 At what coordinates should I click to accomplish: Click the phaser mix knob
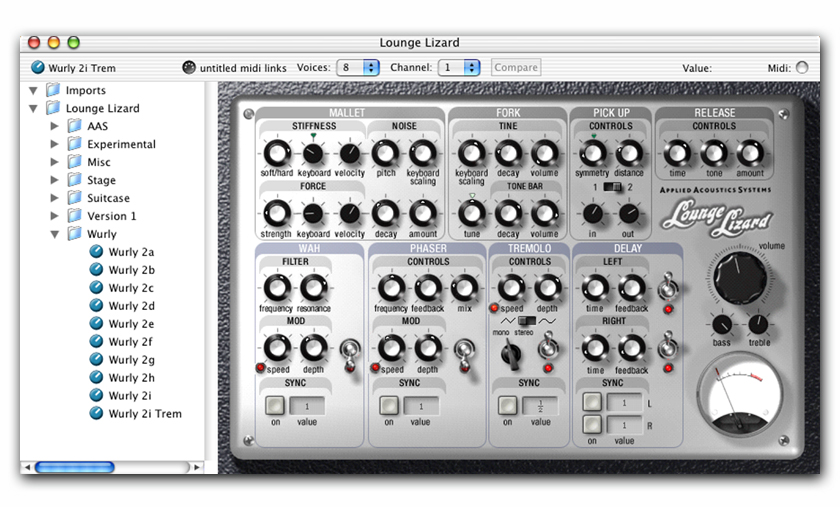(x=464, y=288)
